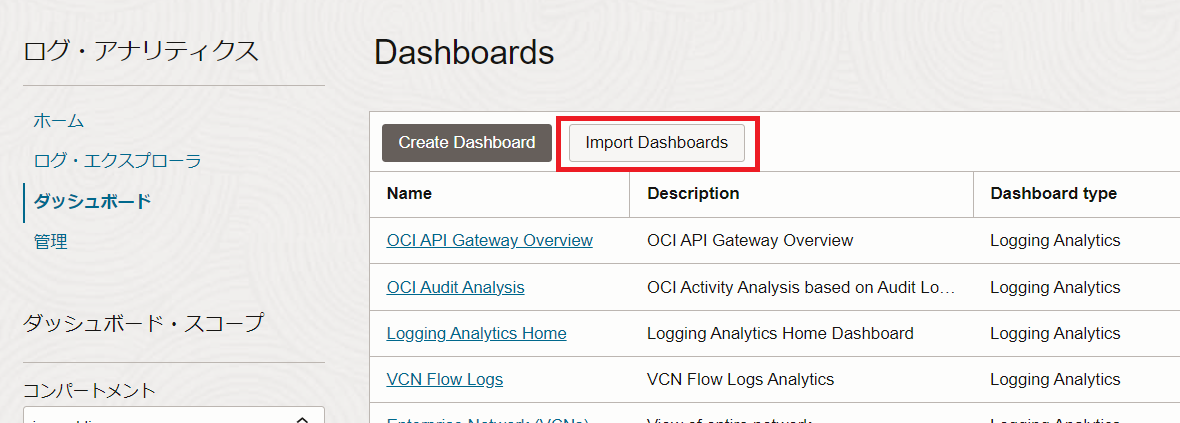Open ログ・エクスプローラ from the sidebar
Image resolution: width=1180 pixels, height=423 pixels.
click(118, 161)
